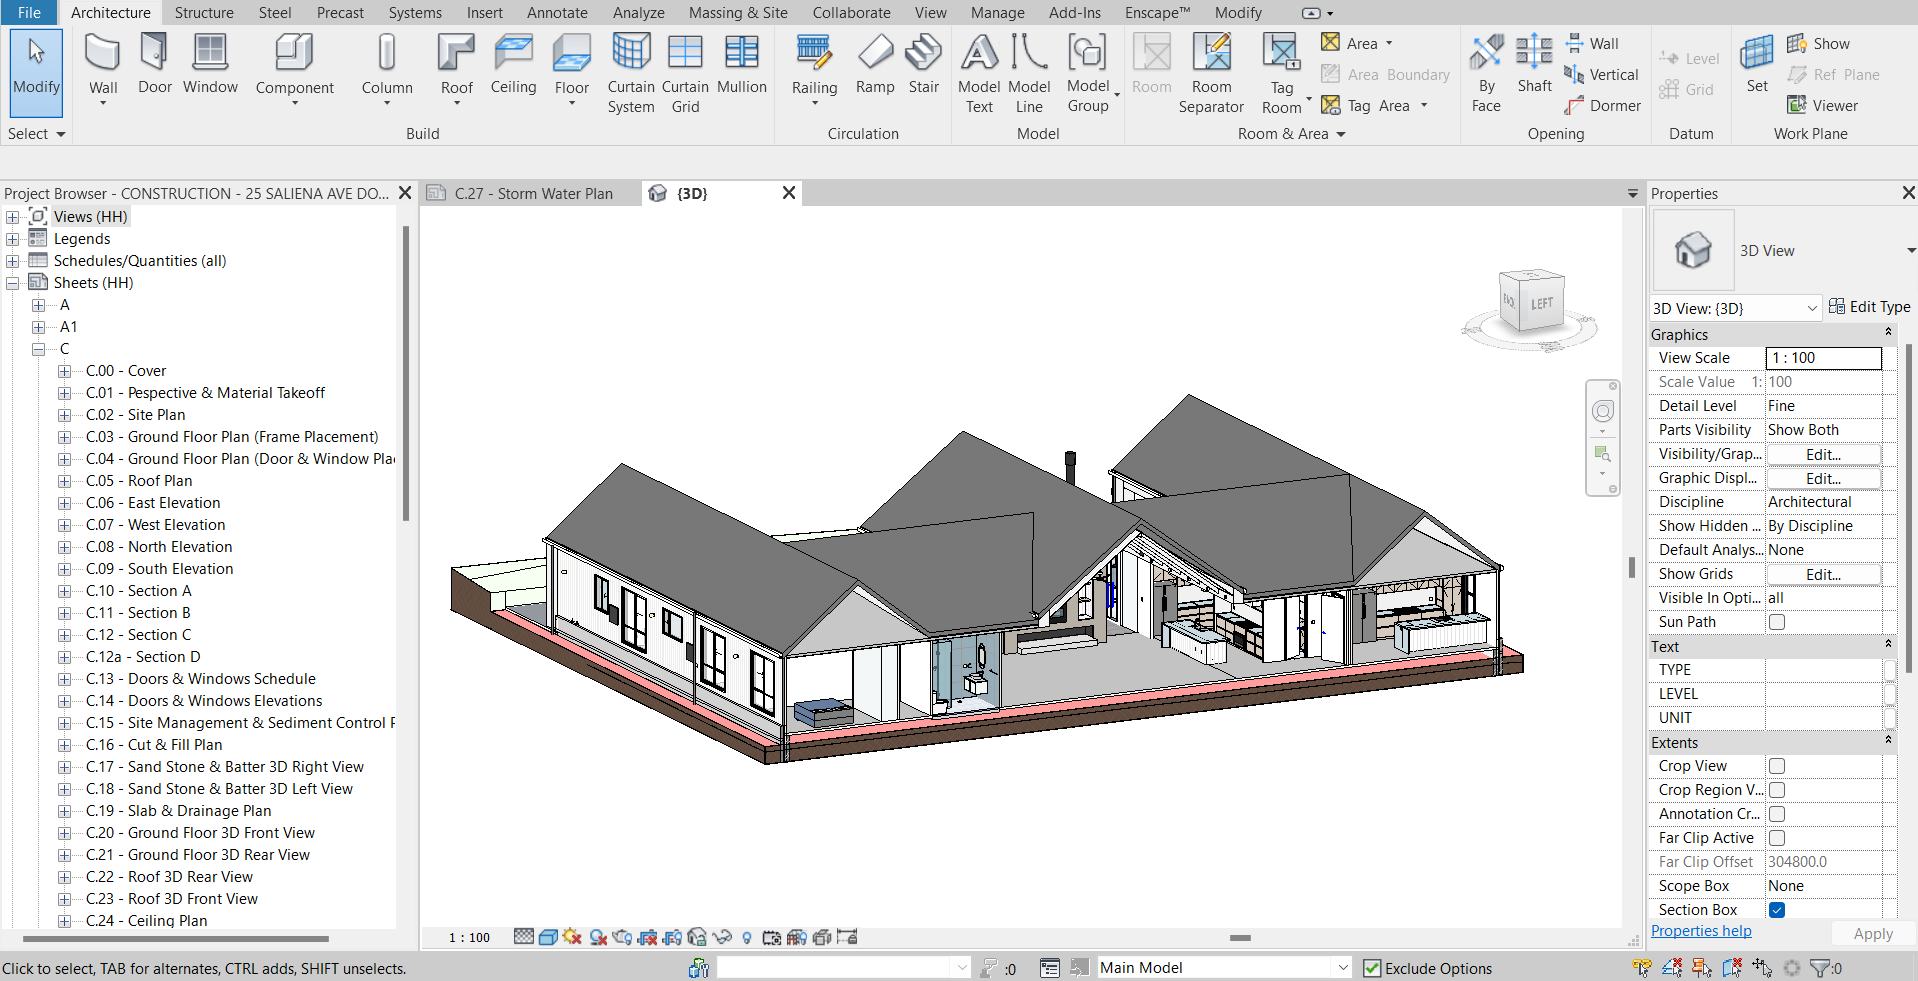Select the Door tool
The width and height of the screenshot is (1918, 981).
point(154,64)
